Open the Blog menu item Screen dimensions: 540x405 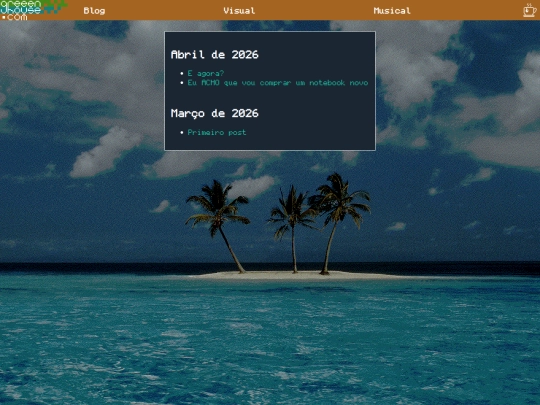(x=94, y=11)
